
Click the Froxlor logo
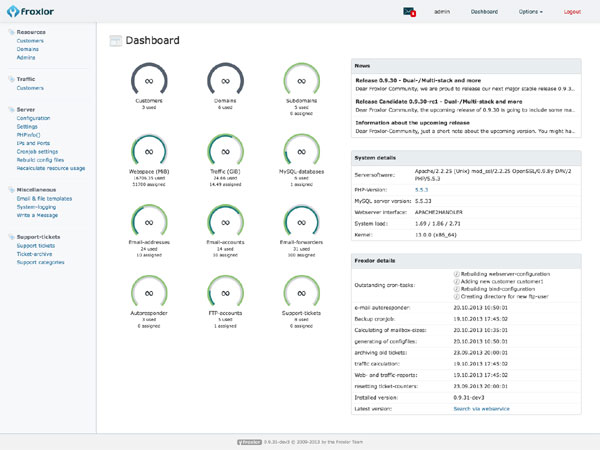click(30, 11)
